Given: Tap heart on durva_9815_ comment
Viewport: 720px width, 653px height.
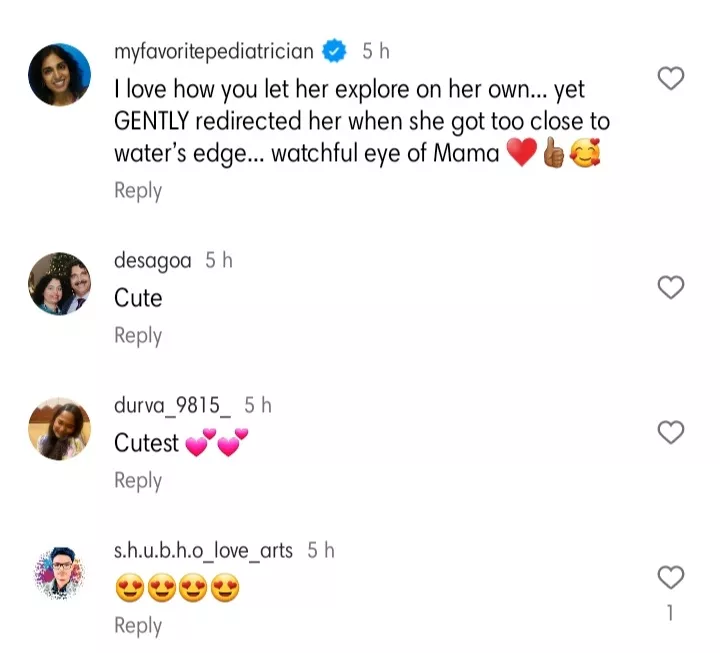Looking at the screenshot, I should point(670,432).
